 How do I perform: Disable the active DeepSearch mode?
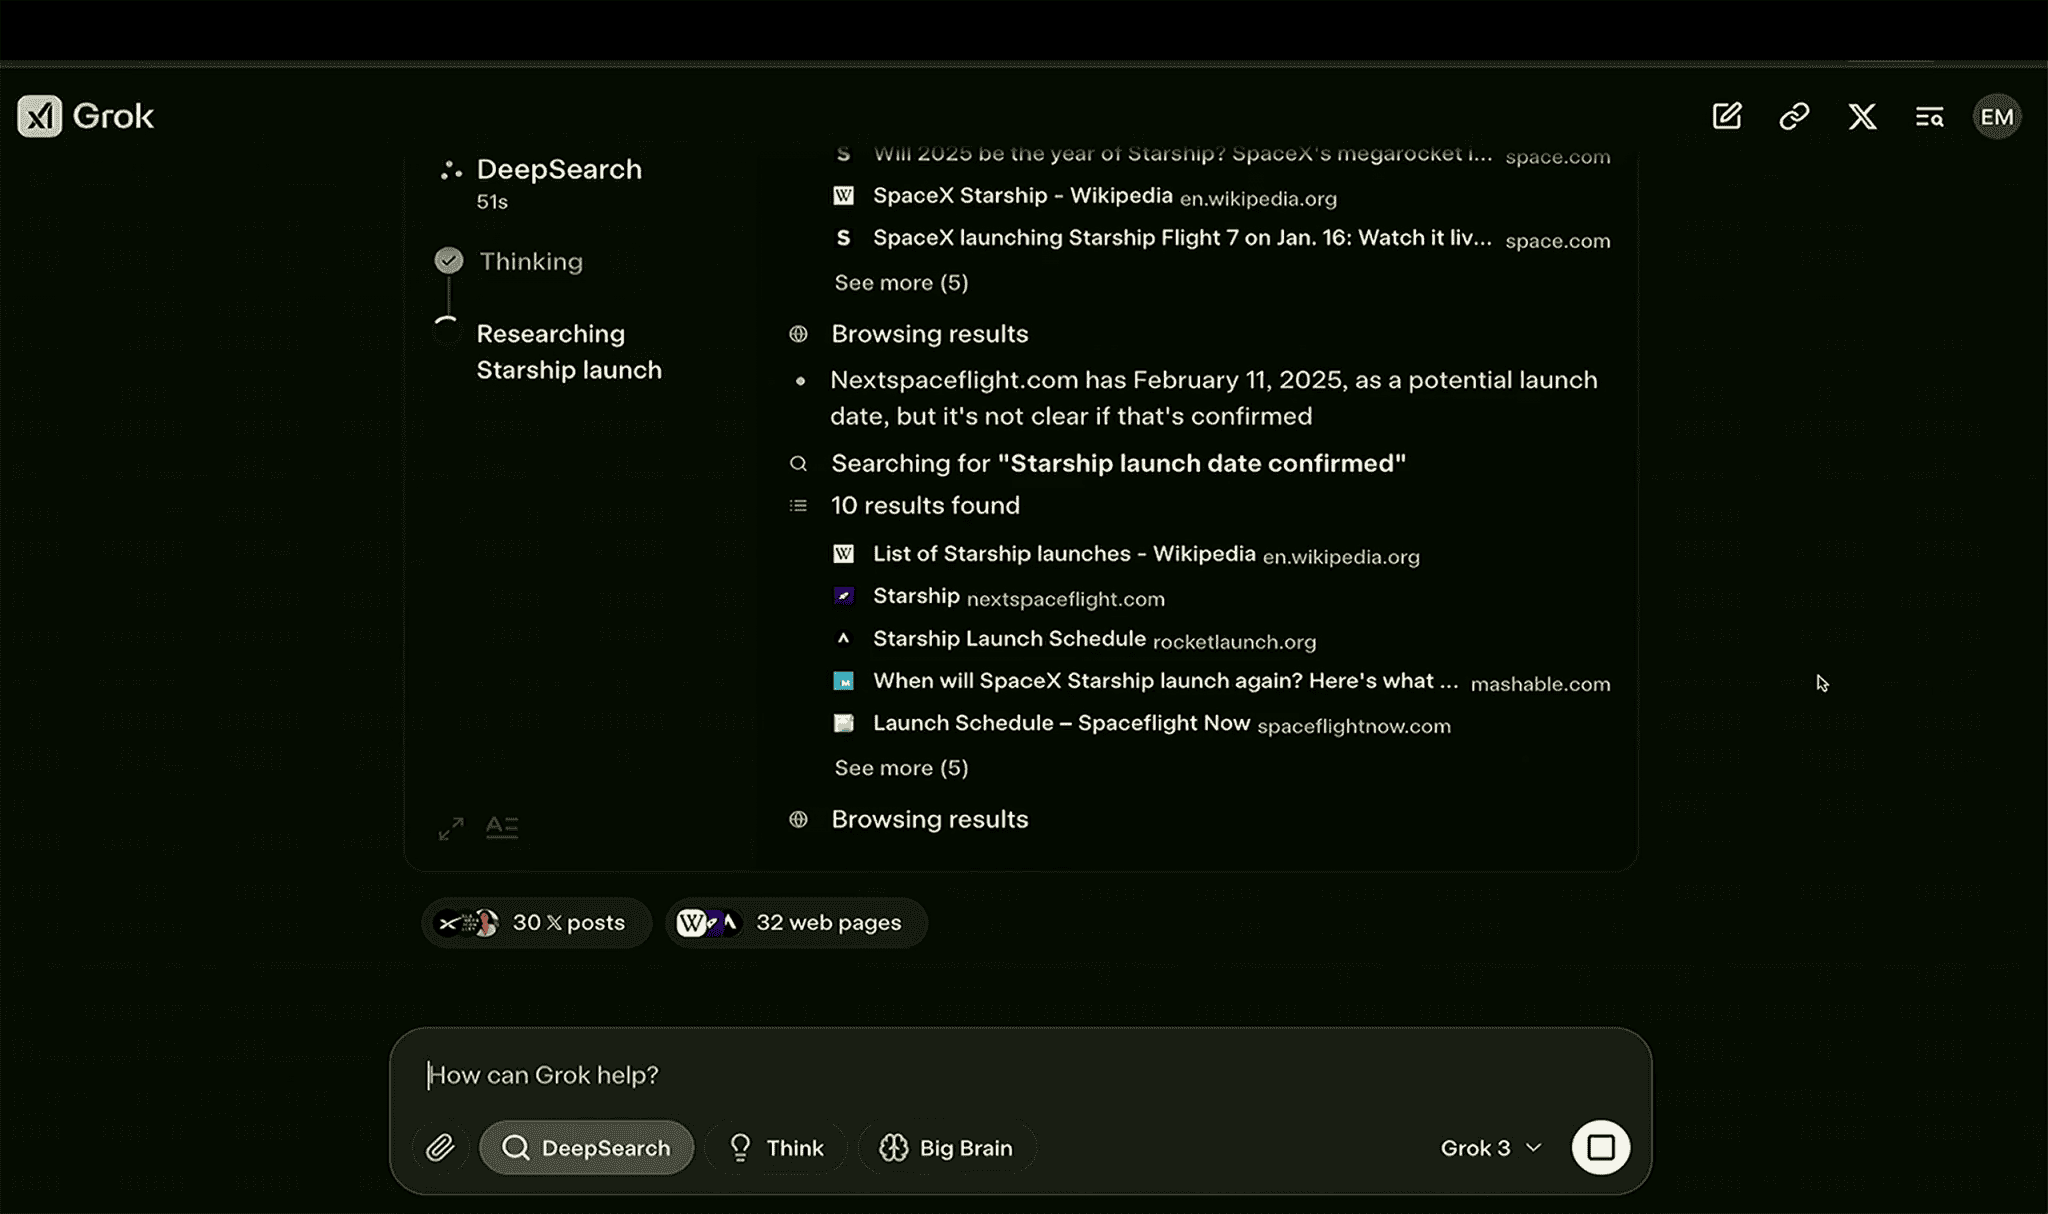coord(587,1147)
